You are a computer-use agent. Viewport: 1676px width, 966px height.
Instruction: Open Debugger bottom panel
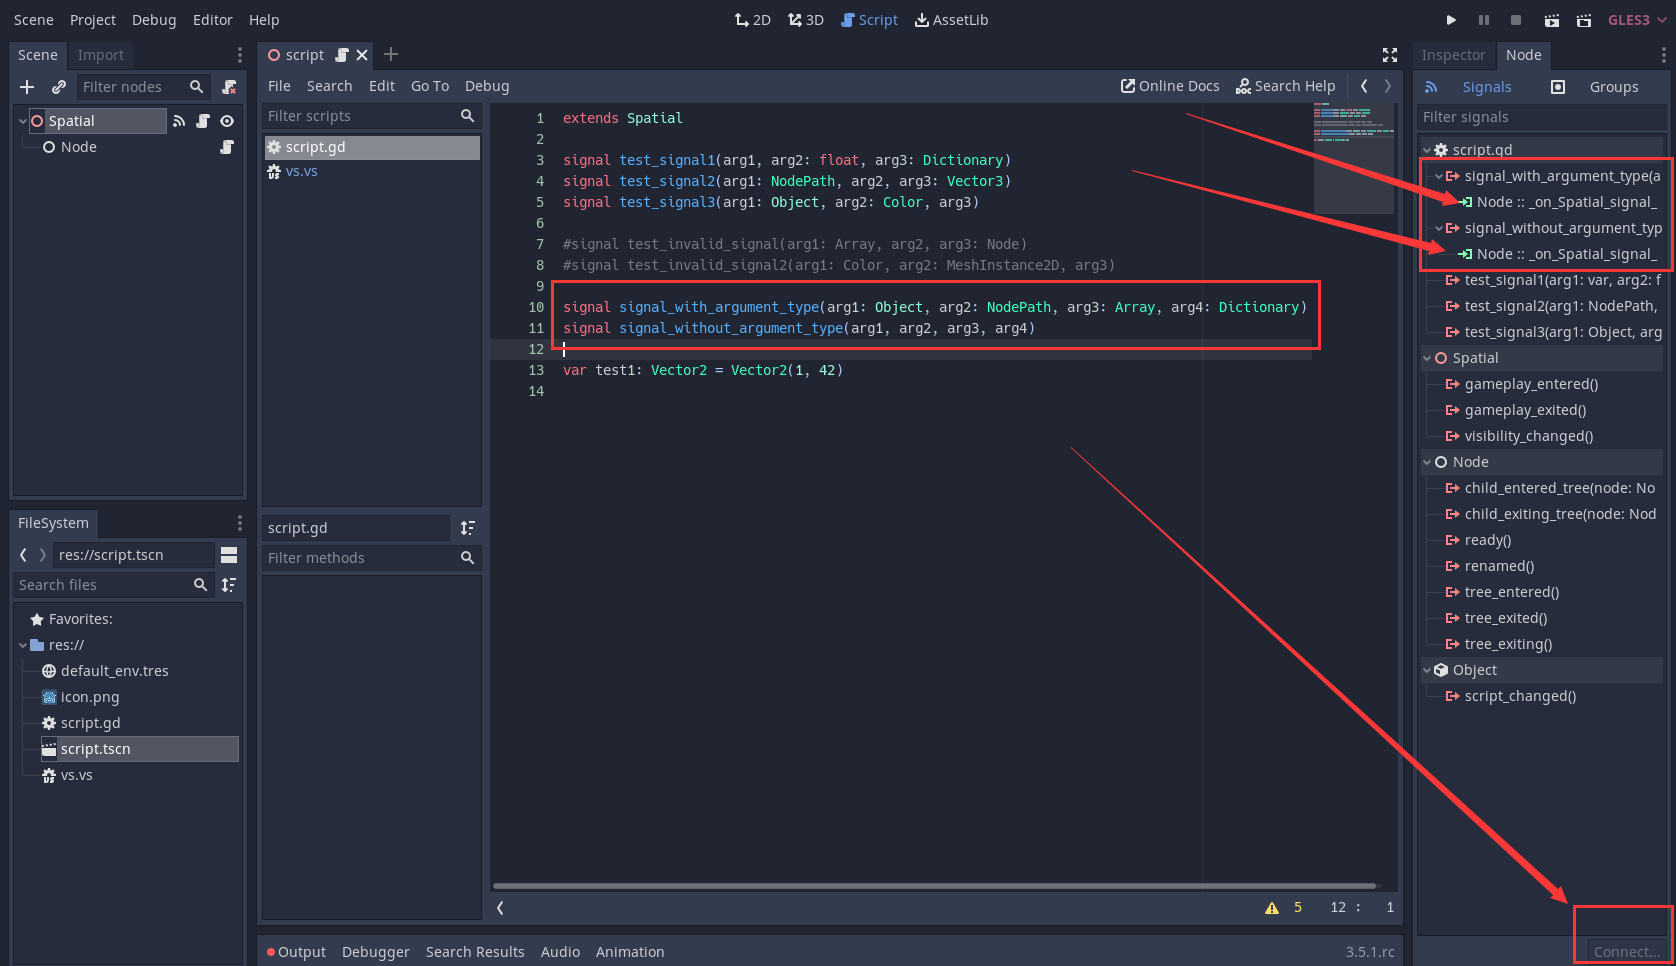tap(376, 952)
